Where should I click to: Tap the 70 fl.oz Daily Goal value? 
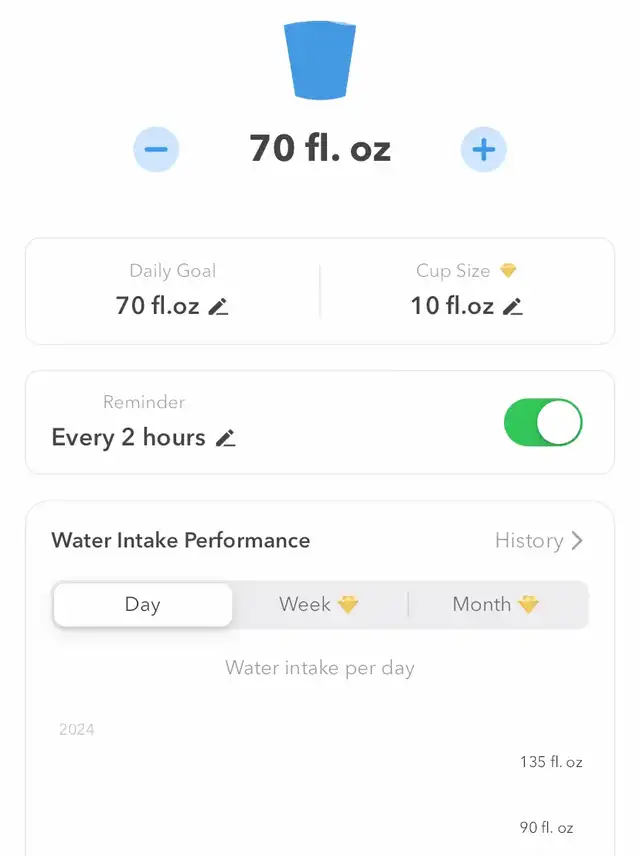click(158, 306)
